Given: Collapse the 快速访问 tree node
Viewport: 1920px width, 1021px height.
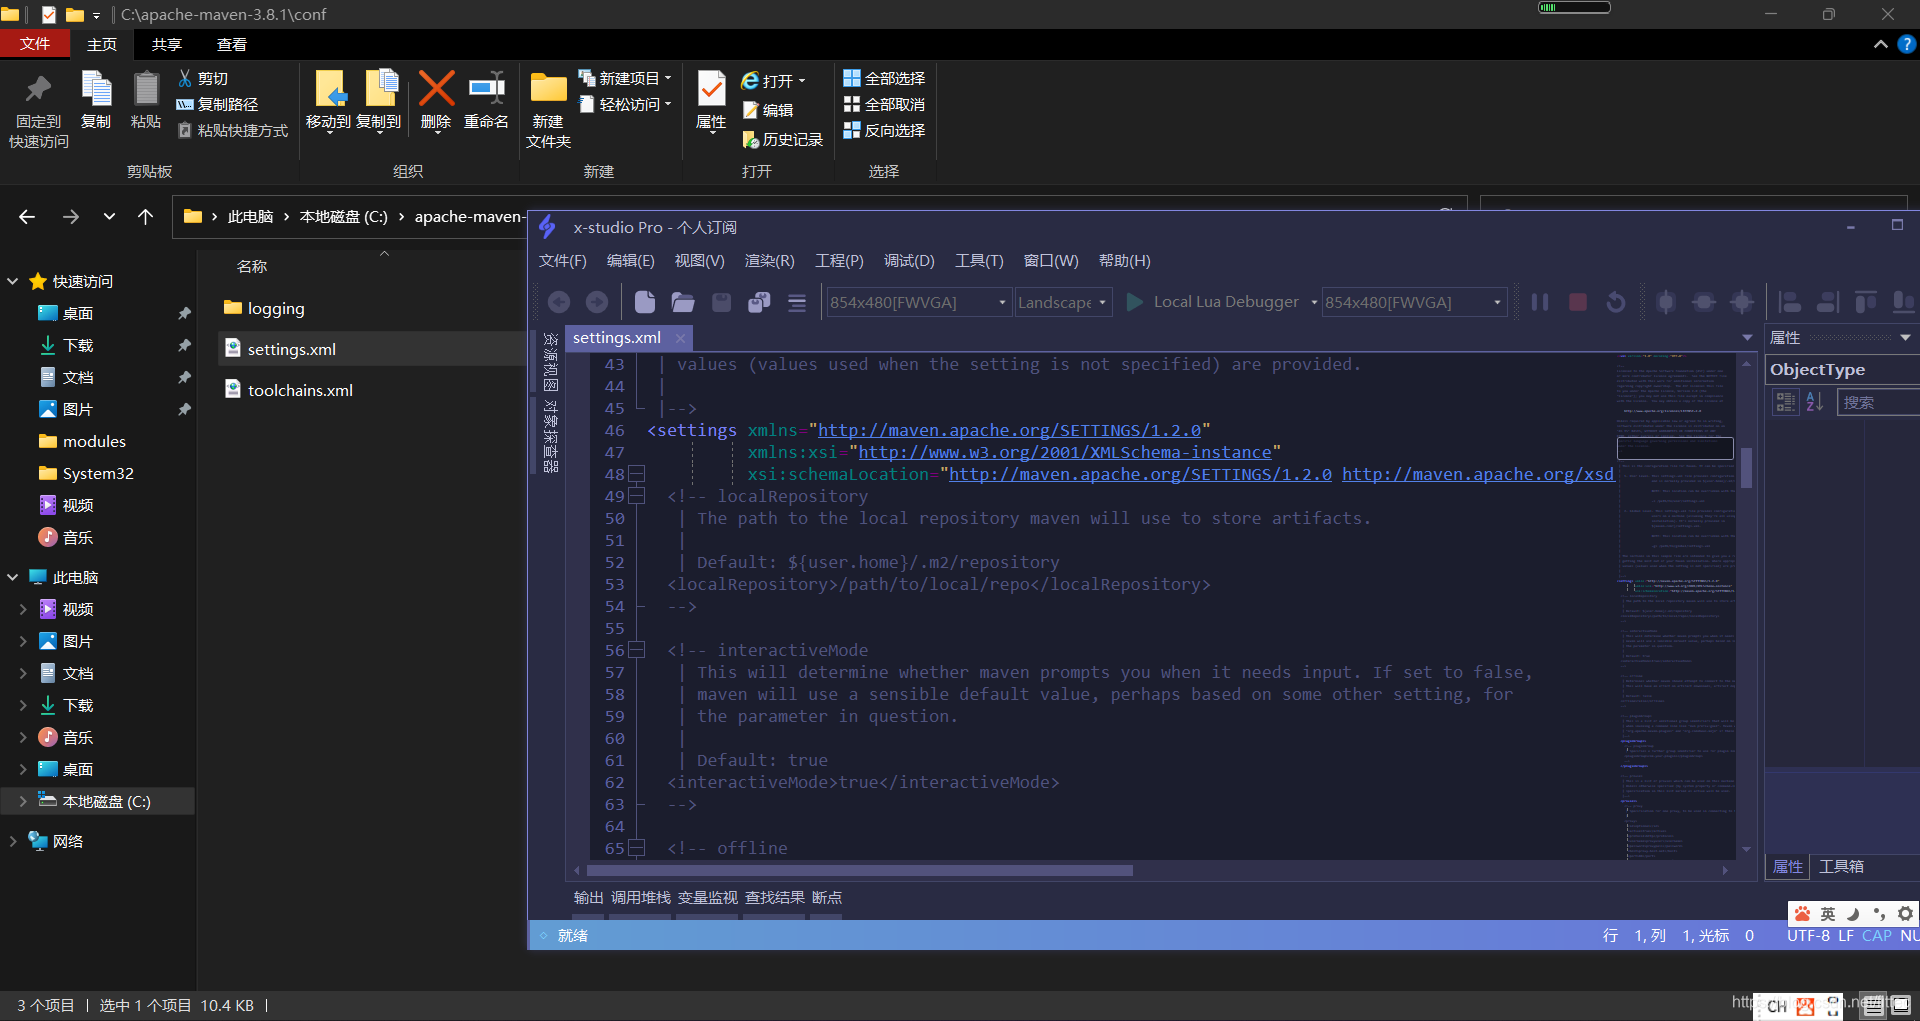Looking at the screenshot, I should pos(13,281).
